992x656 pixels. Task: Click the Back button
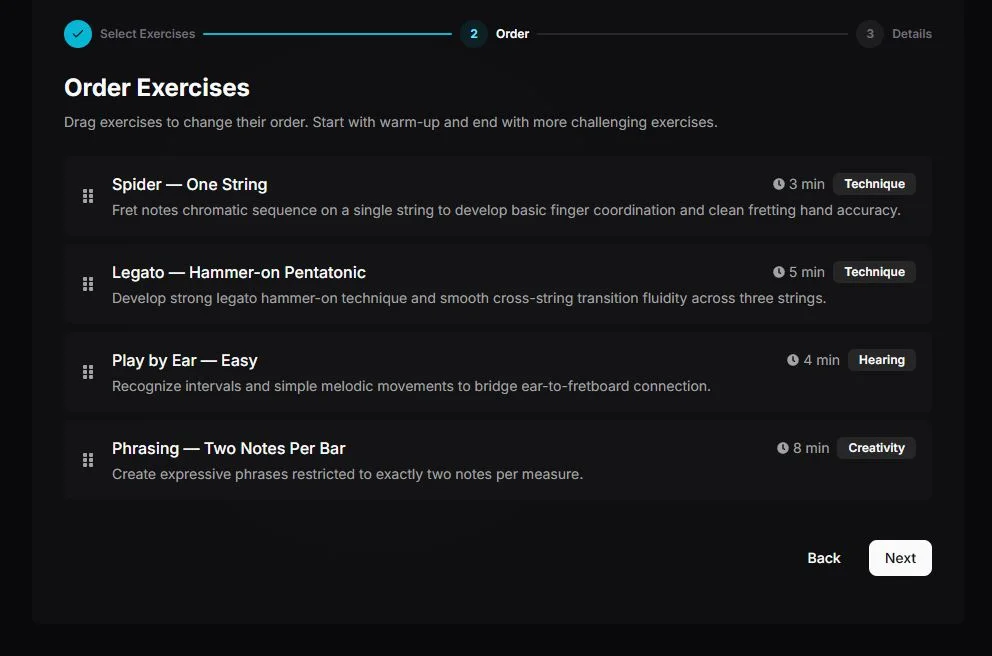pyautogui.click(x=824, y=558)
